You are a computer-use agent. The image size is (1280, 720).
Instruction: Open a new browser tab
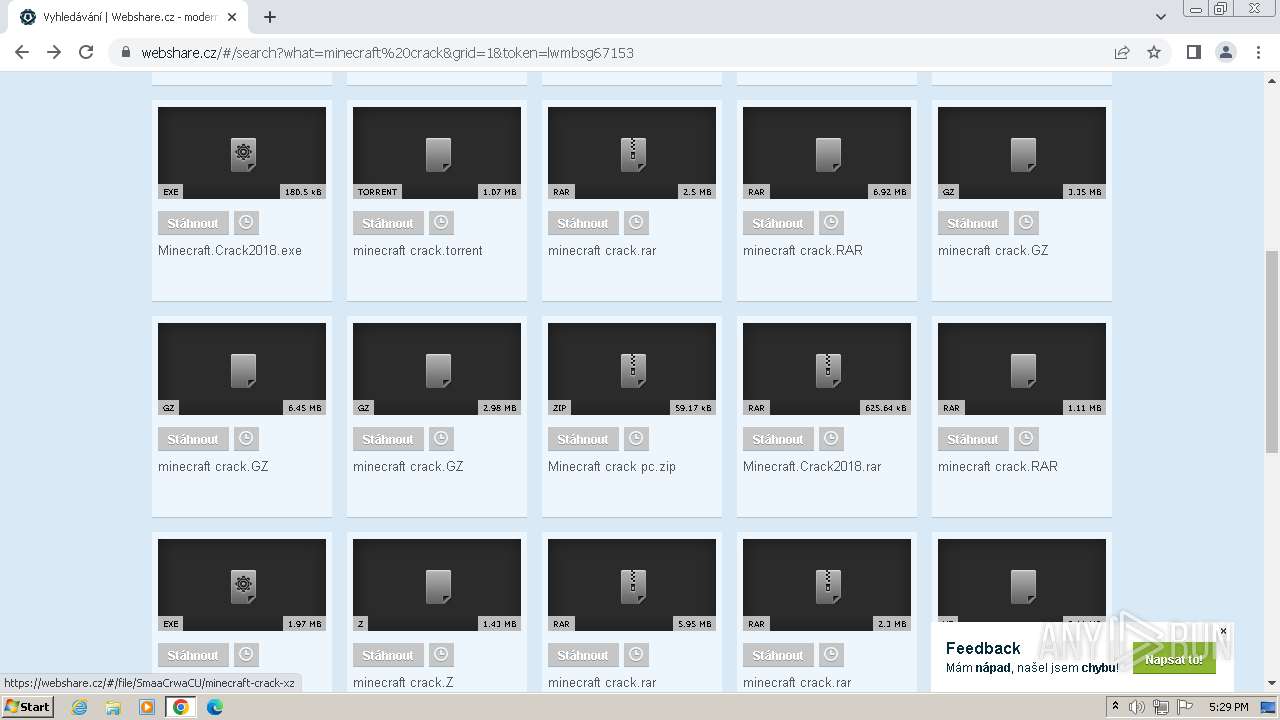click(x=270, y=17)
